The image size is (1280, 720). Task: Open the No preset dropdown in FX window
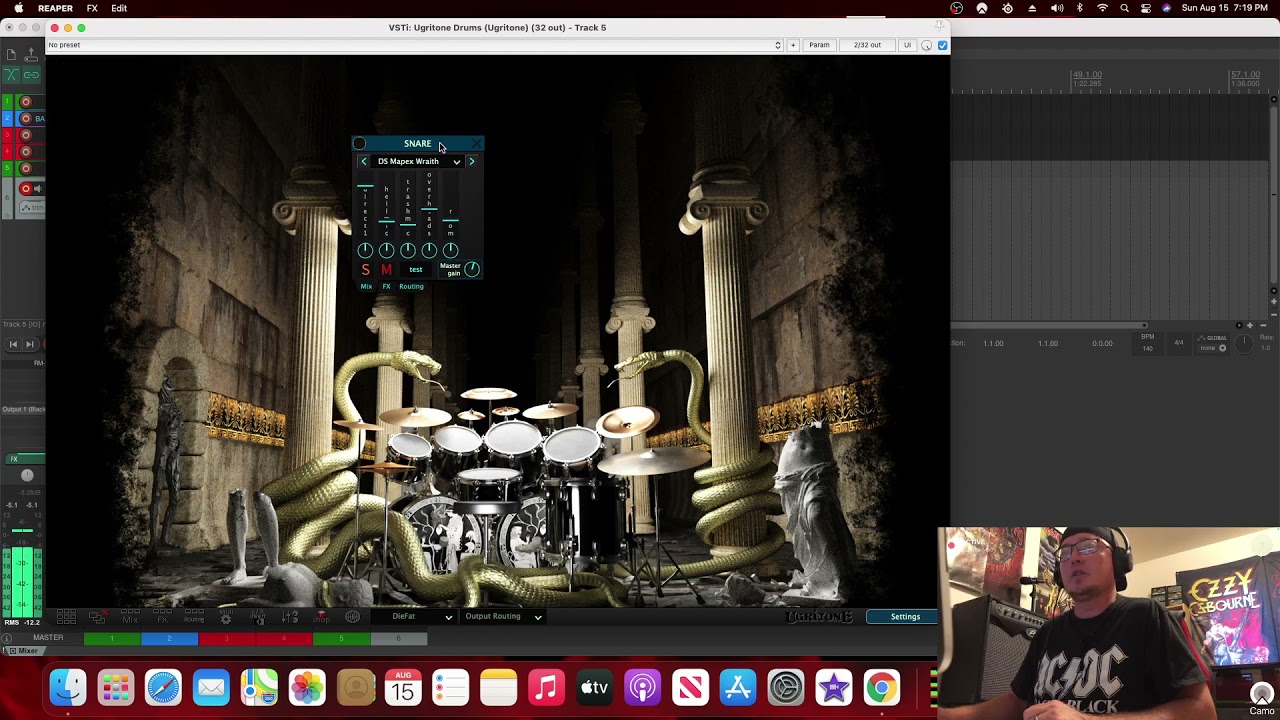414,45
